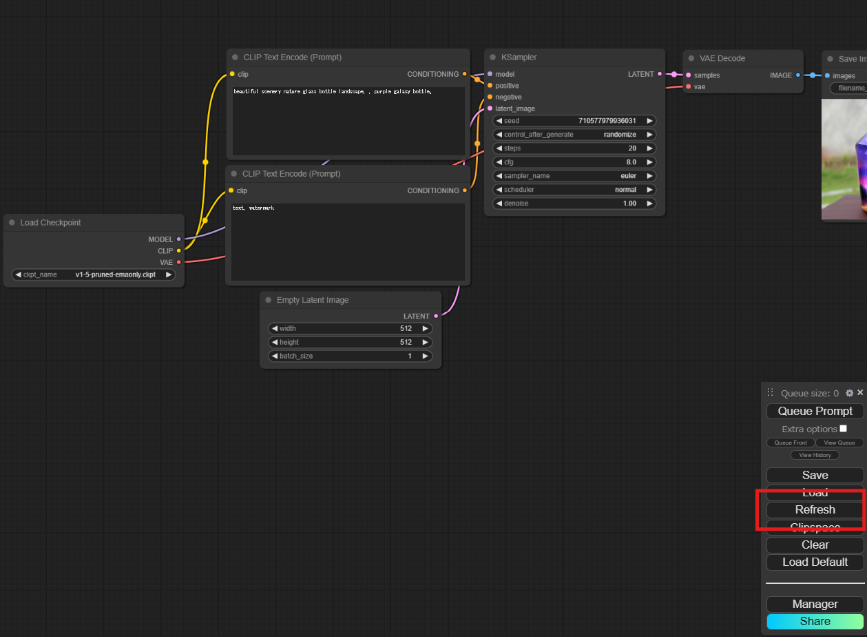Image resolution: width=867 pixels, height=637 pixels.
Task: Click the generated bottle image preview
Action: pyautogui.click(x=844, y=160)
